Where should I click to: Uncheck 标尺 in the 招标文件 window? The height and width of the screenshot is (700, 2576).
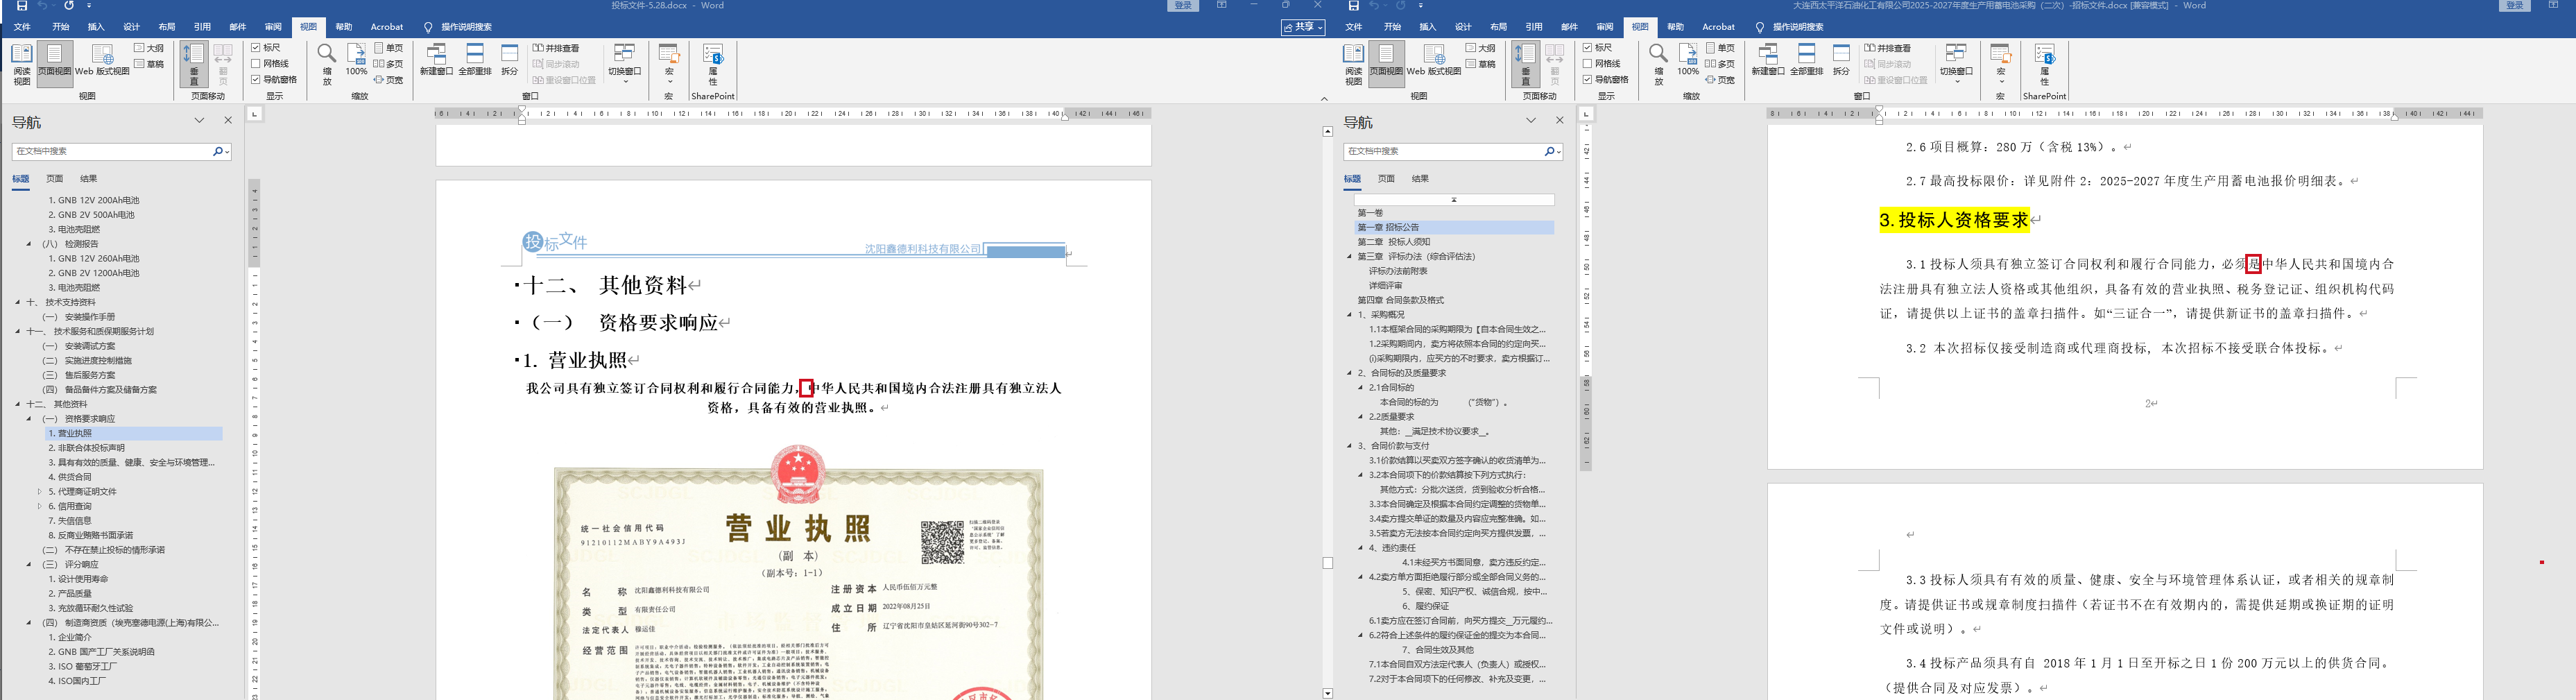point(1588,48)
